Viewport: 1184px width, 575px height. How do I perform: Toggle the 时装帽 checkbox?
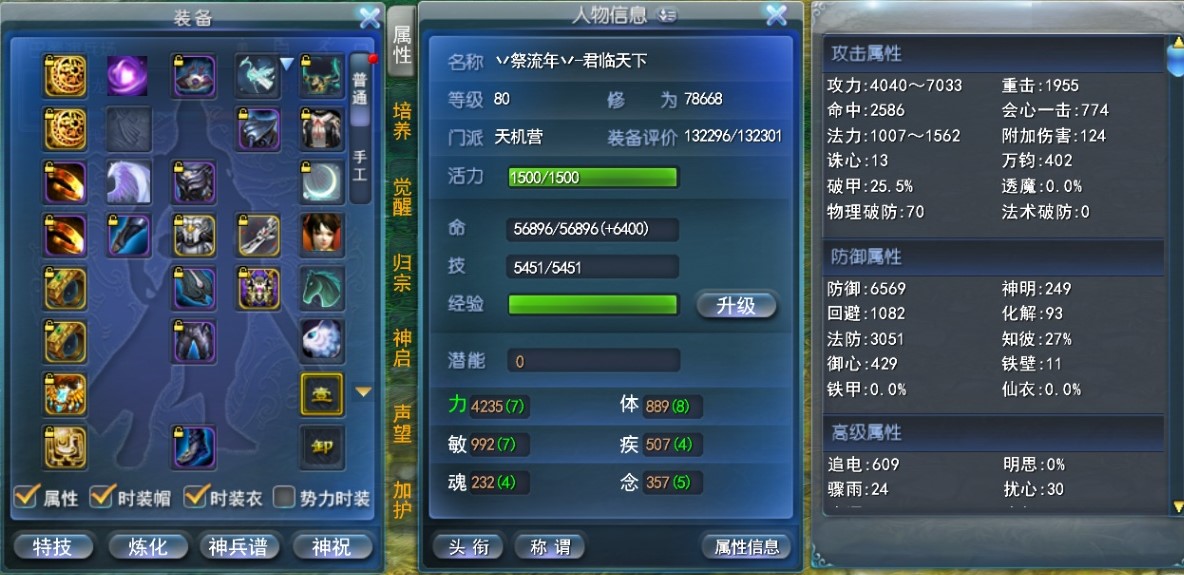point(101,496)
